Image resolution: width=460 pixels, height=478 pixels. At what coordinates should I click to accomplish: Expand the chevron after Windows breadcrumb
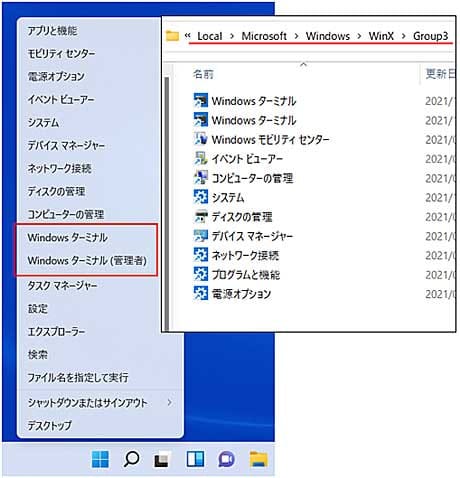click(x=359, y=36)
